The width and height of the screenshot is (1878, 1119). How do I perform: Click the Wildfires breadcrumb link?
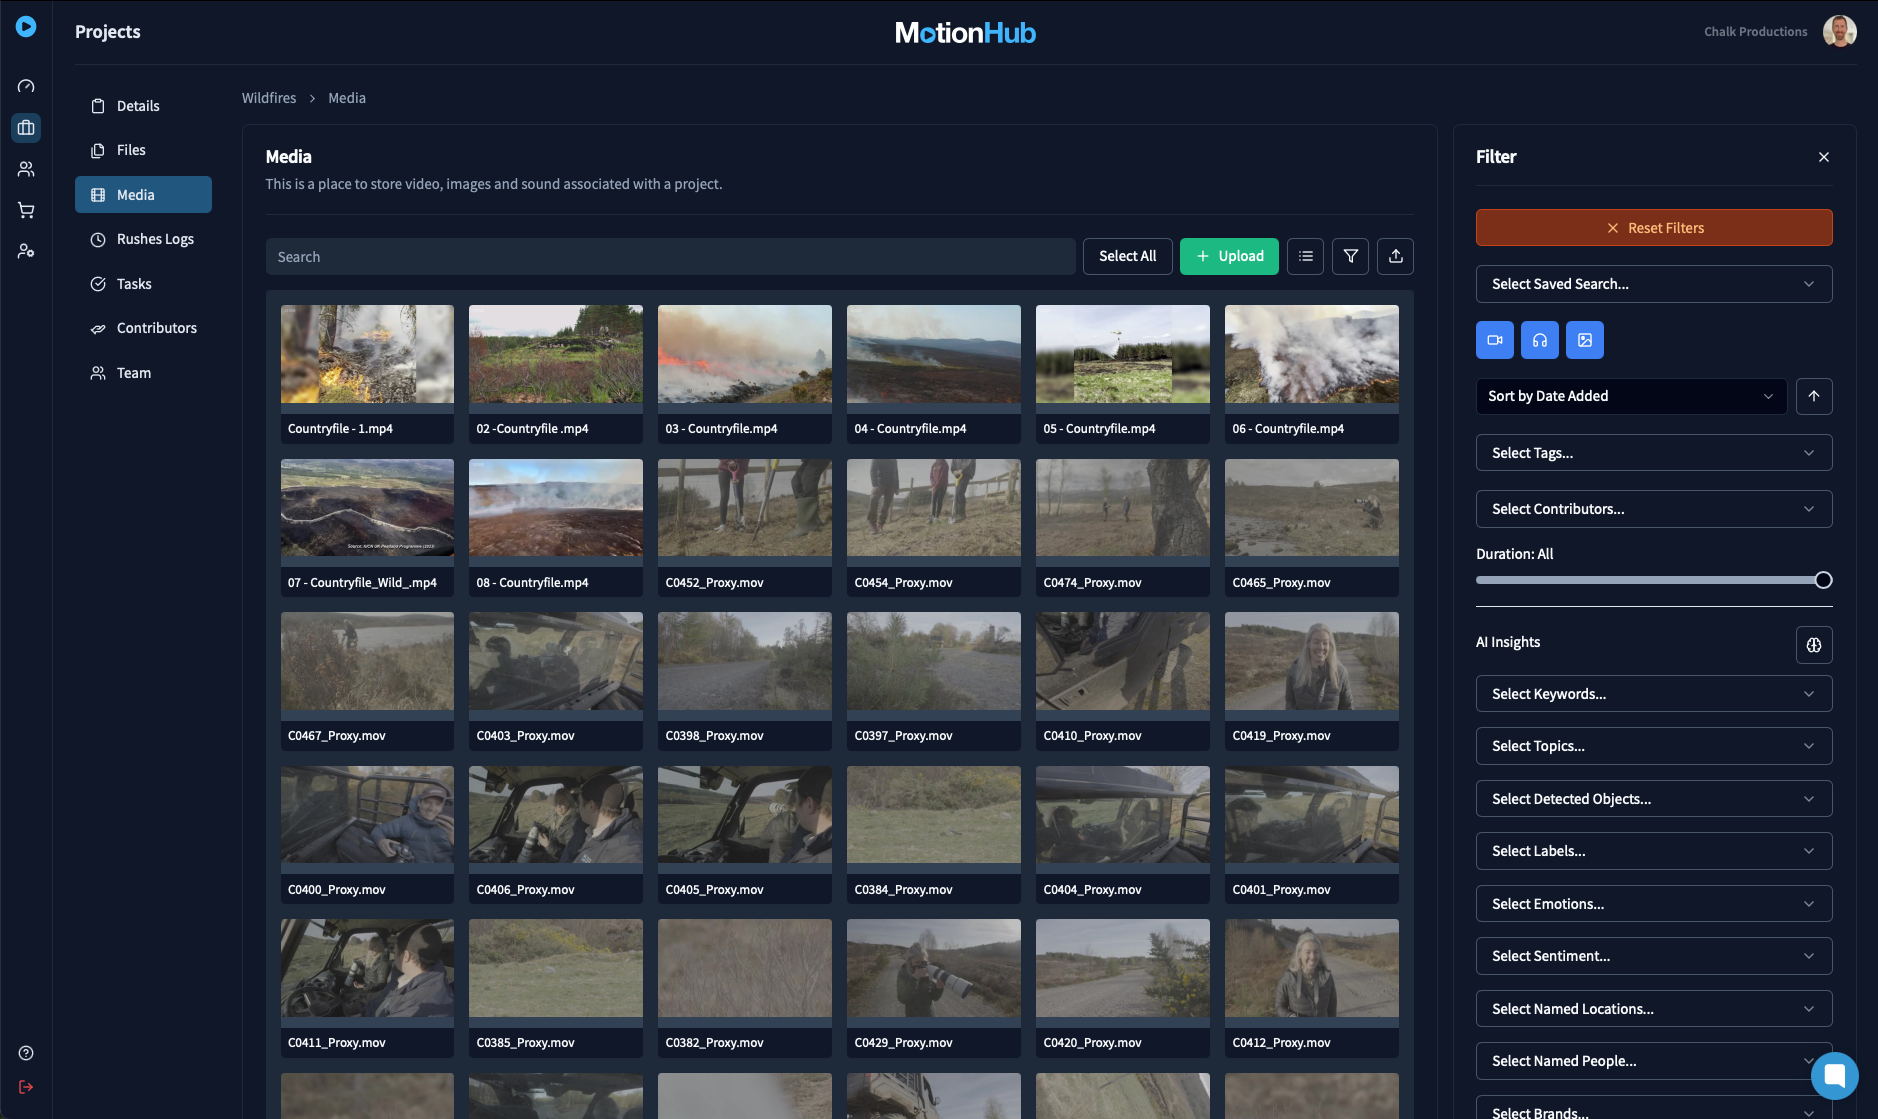(x=269, y=98)
